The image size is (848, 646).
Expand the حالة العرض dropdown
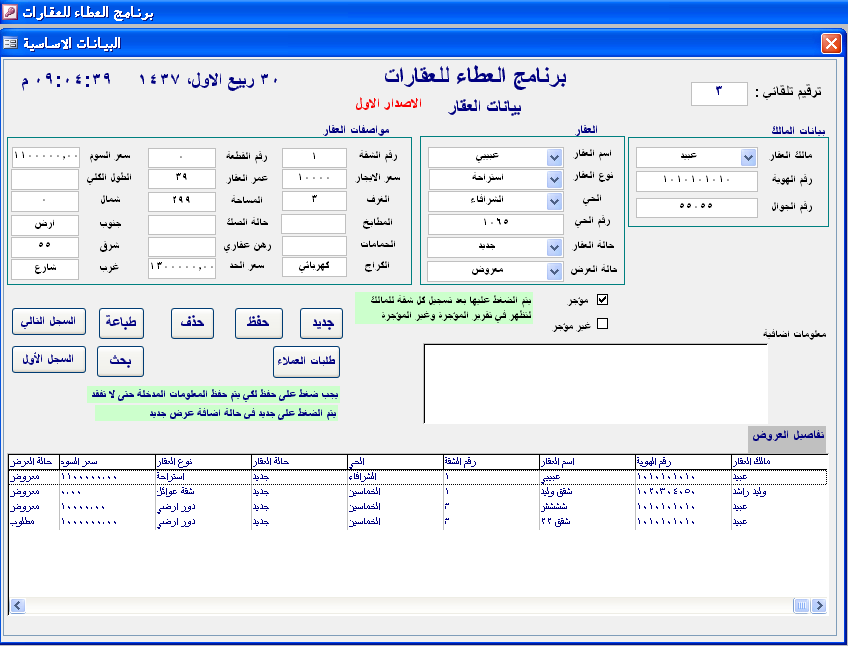(x=554, y=271)
